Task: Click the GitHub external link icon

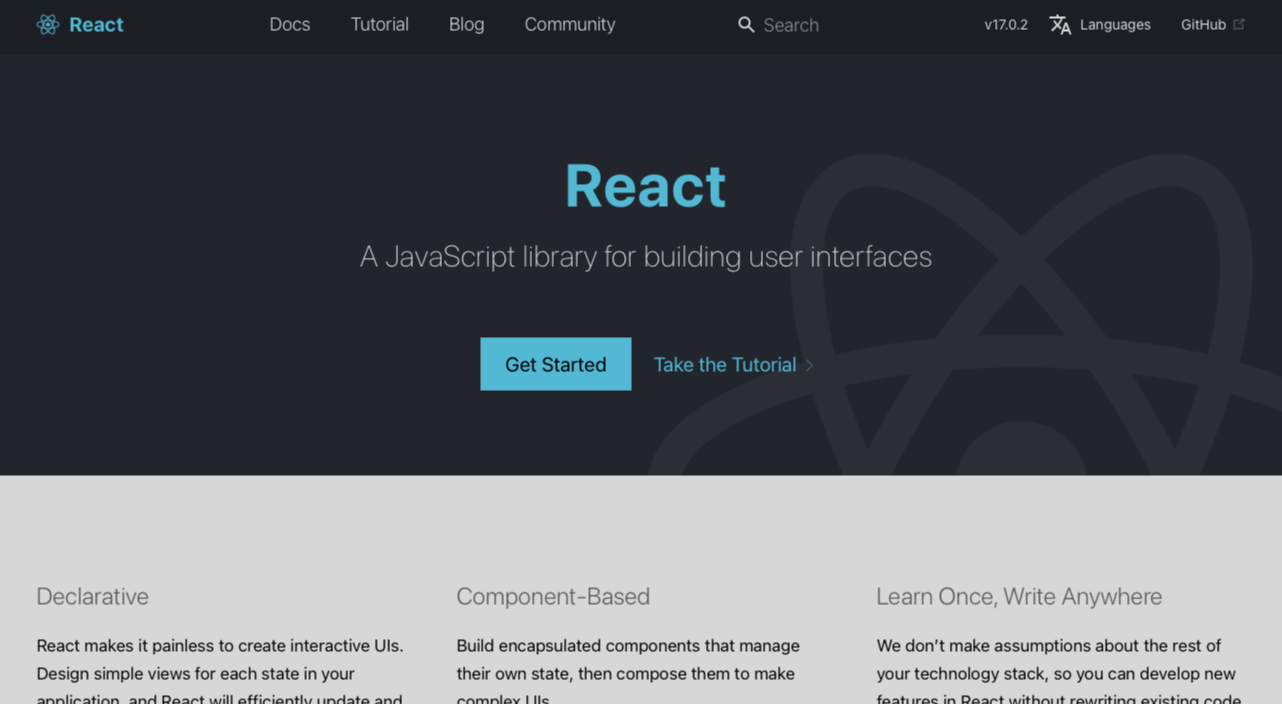Action: click(1240, 24)
